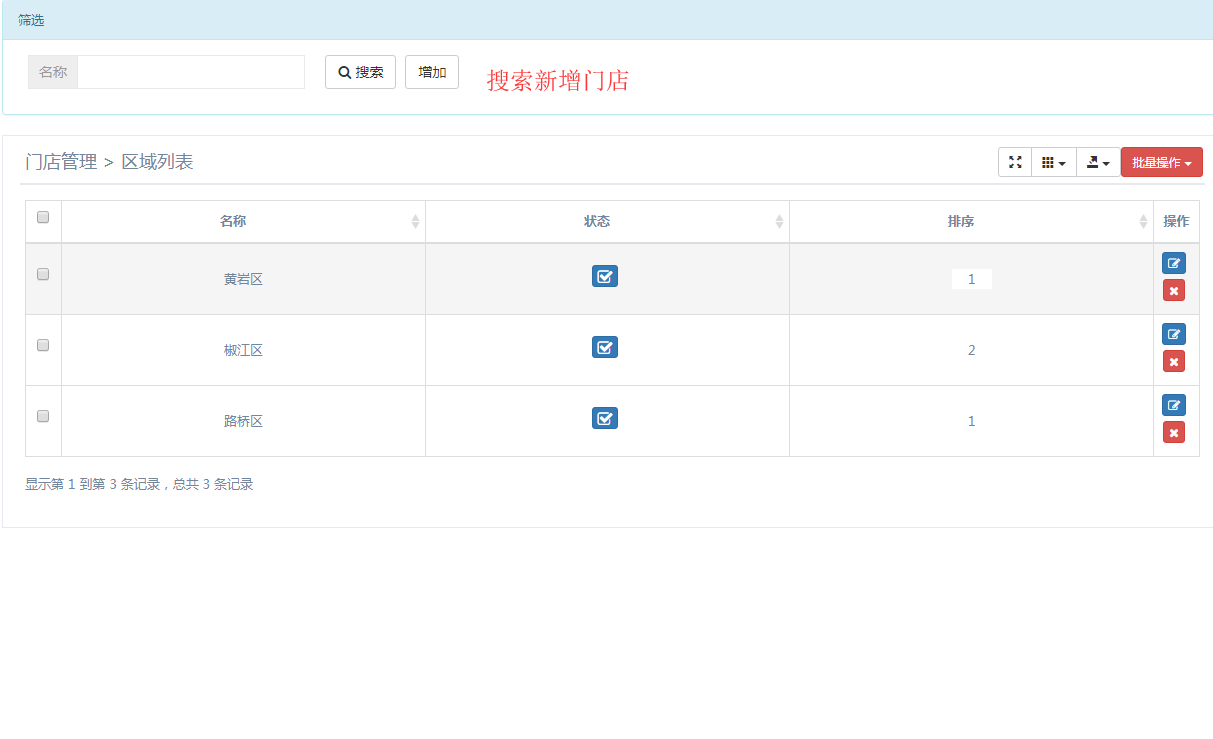The height and width of the screenshot is (739, 1213).
Task: Delete the 路桥区 row
Action: tap(1173, 433)
